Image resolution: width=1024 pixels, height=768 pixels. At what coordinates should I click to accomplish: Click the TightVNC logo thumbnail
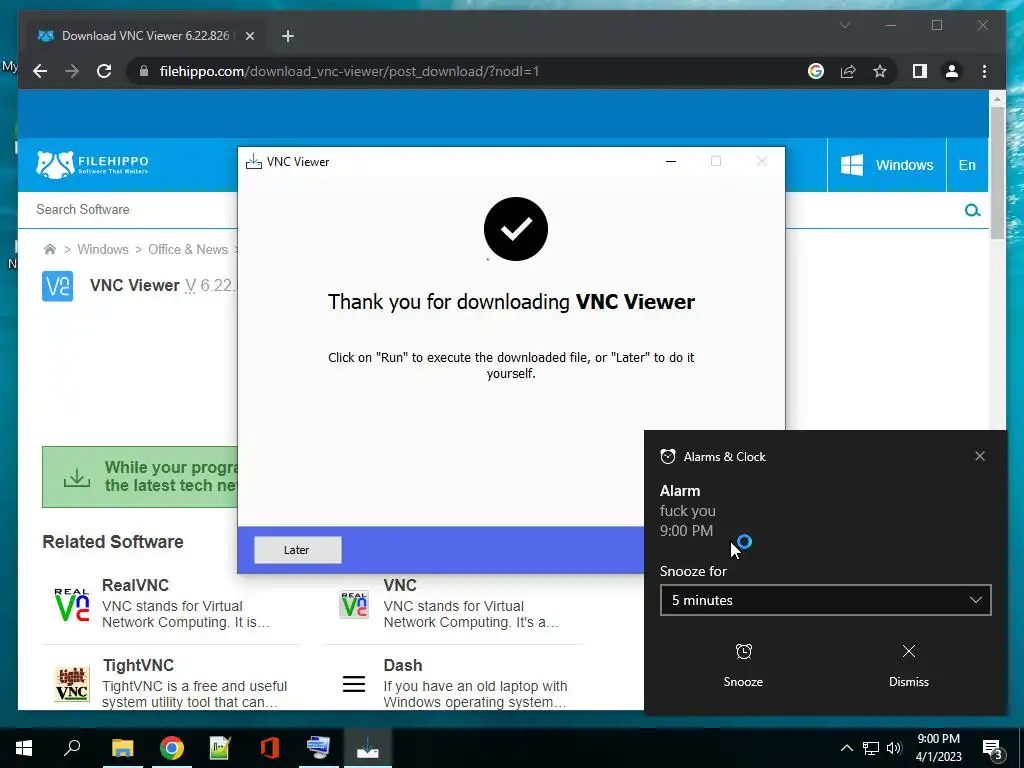[x=72, y=684]
